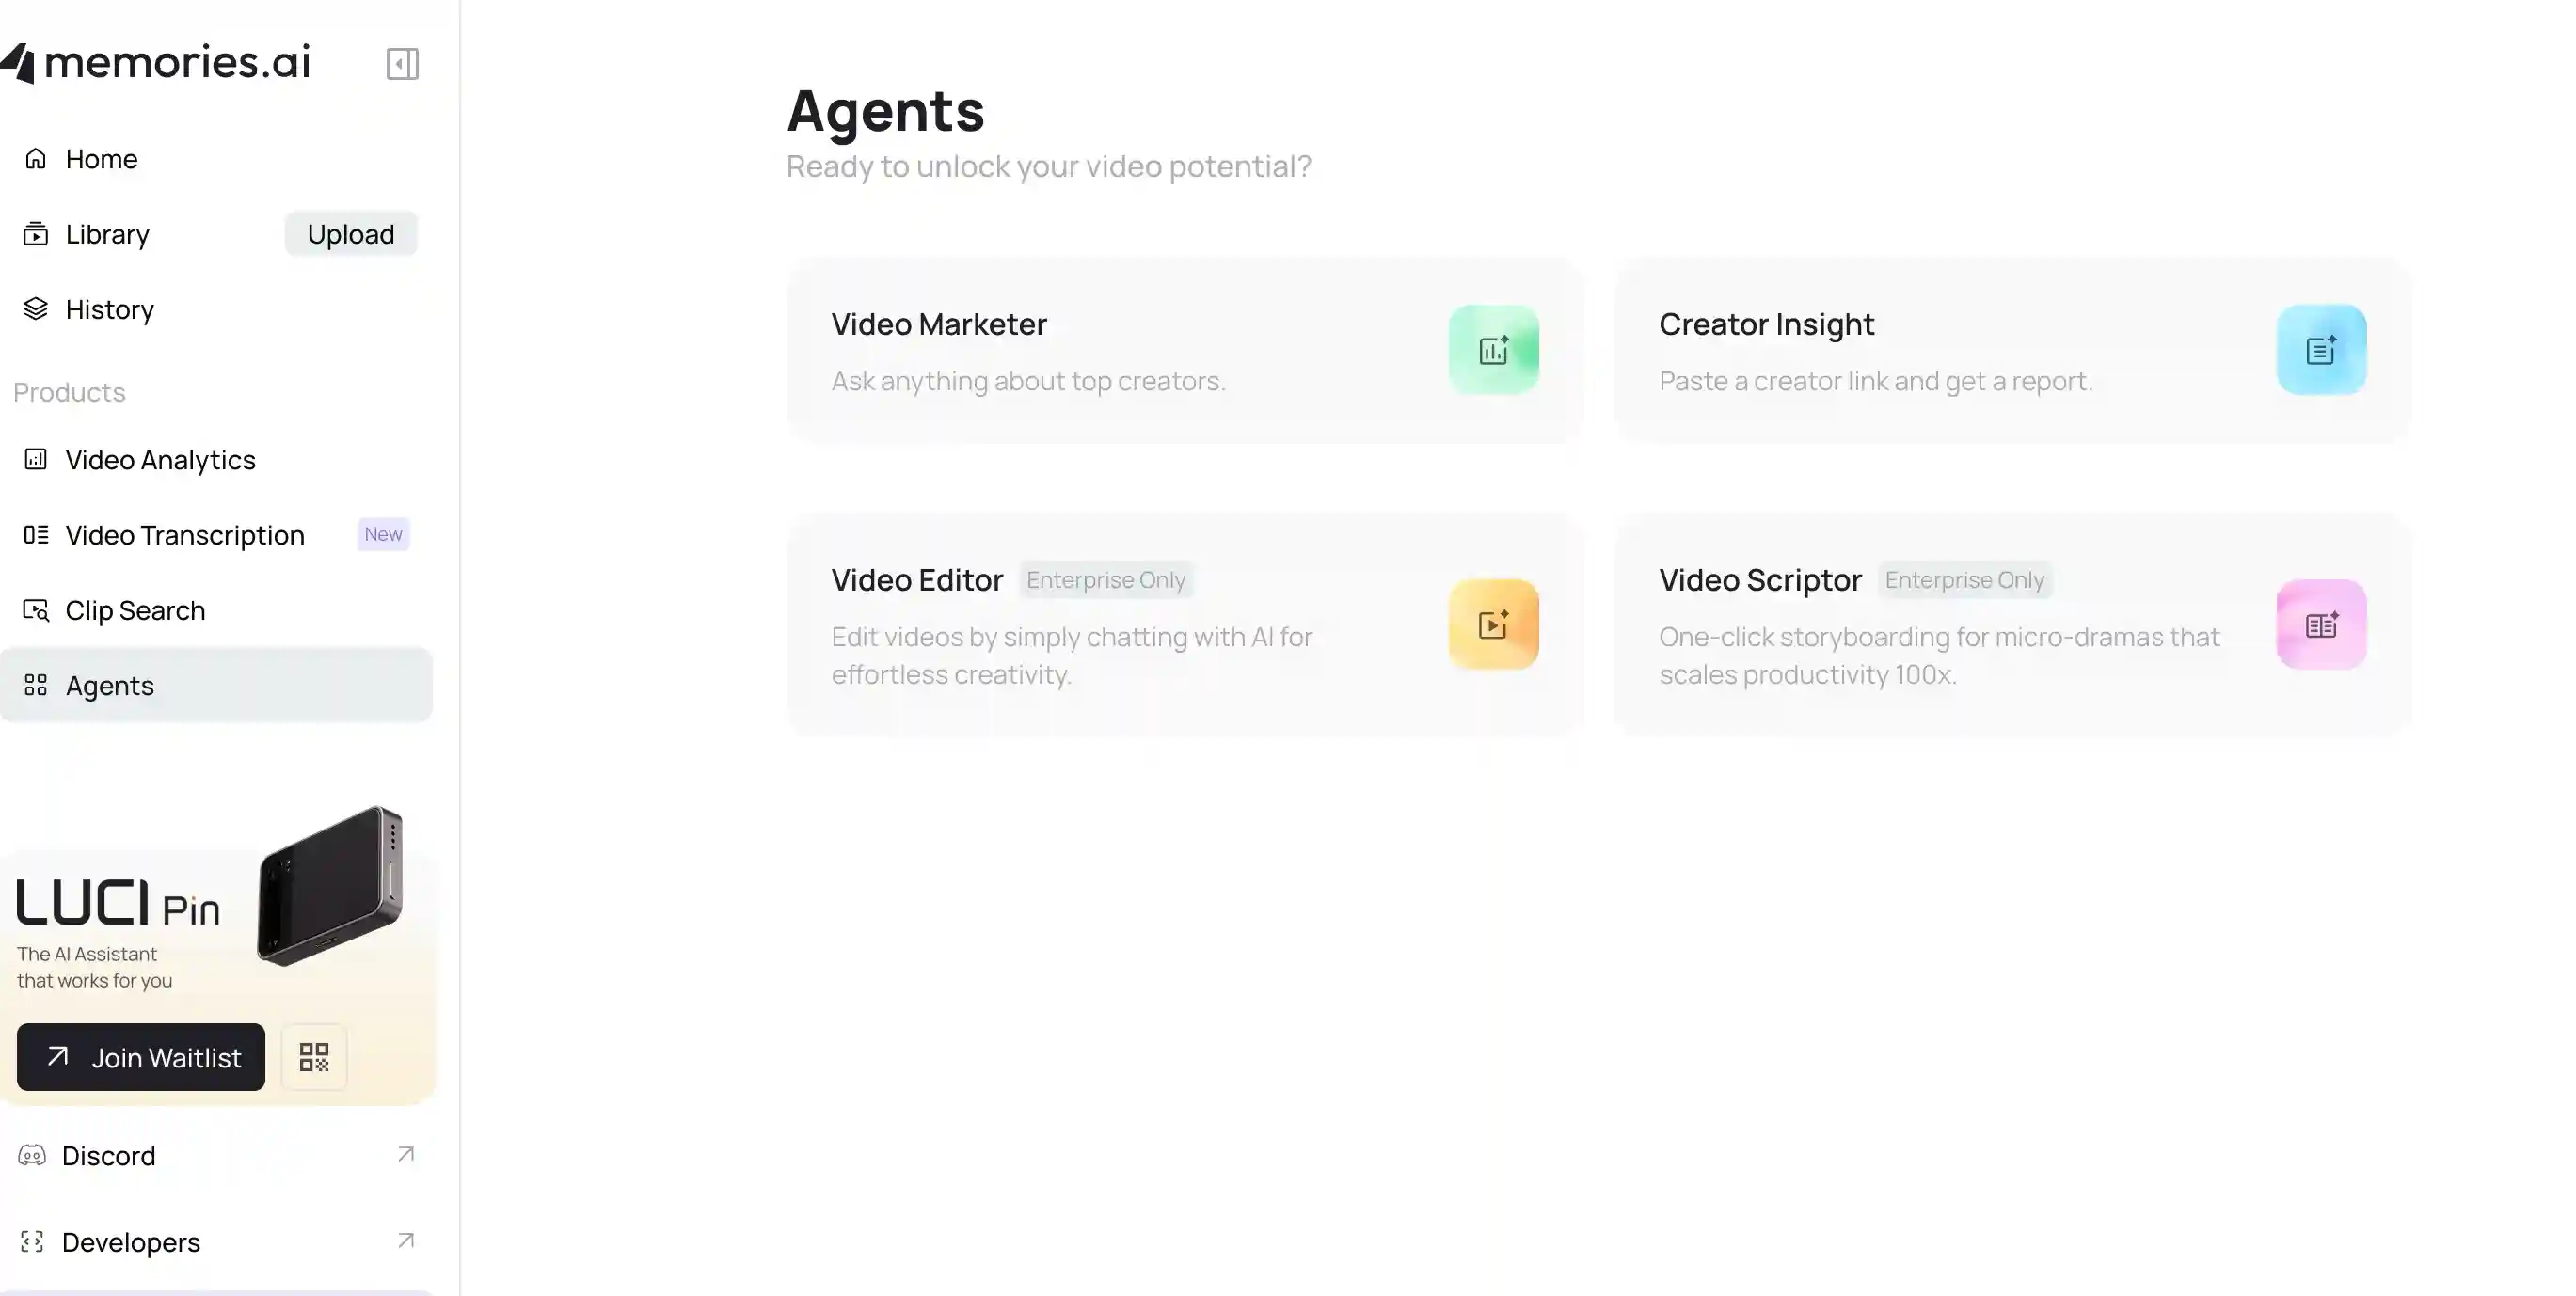Click "Ready to unlock your video potential?" text
The height and width of the screenshot is (1296, 2576).
coord(1049,166)
